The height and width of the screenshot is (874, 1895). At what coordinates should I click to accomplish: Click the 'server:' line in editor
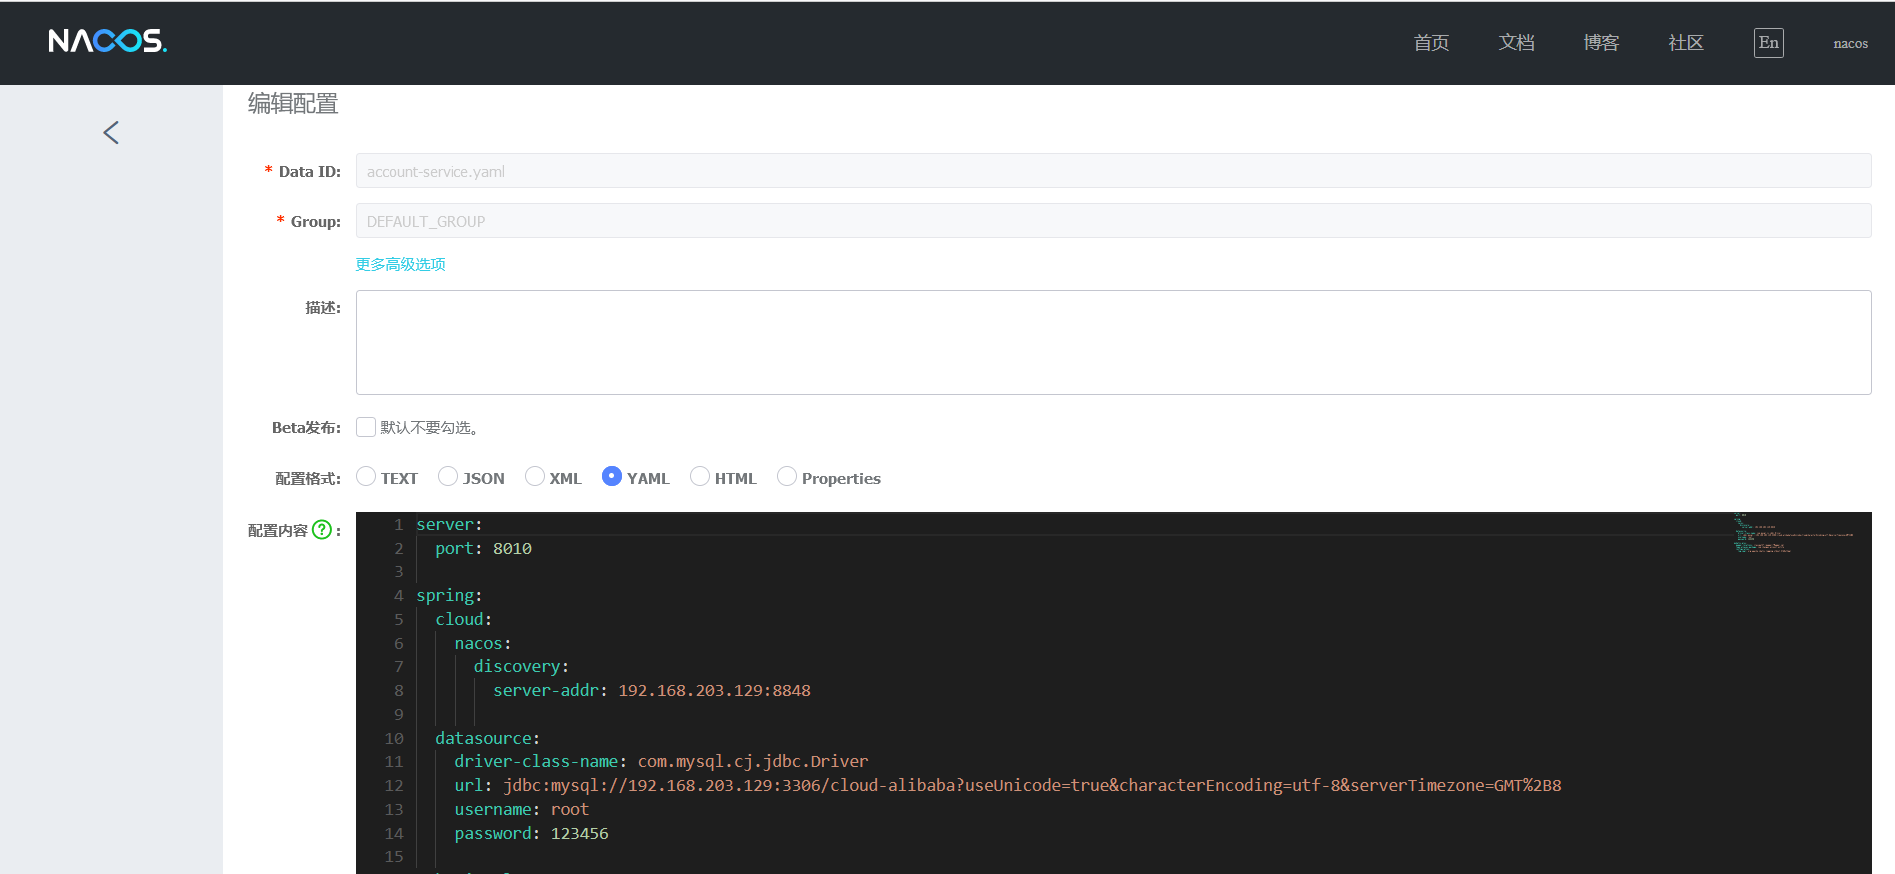click(x=449, y=524)
